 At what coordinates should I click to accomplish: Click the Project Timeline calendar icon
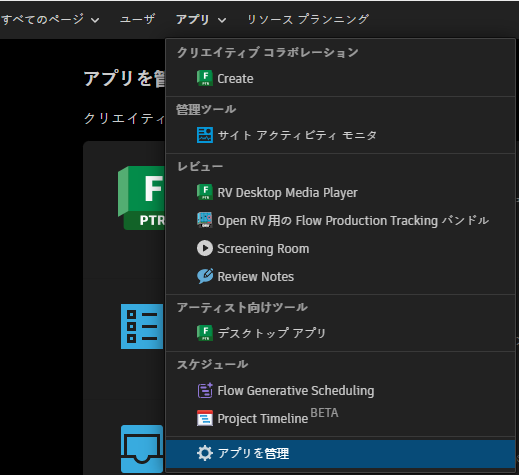[205, 418]
